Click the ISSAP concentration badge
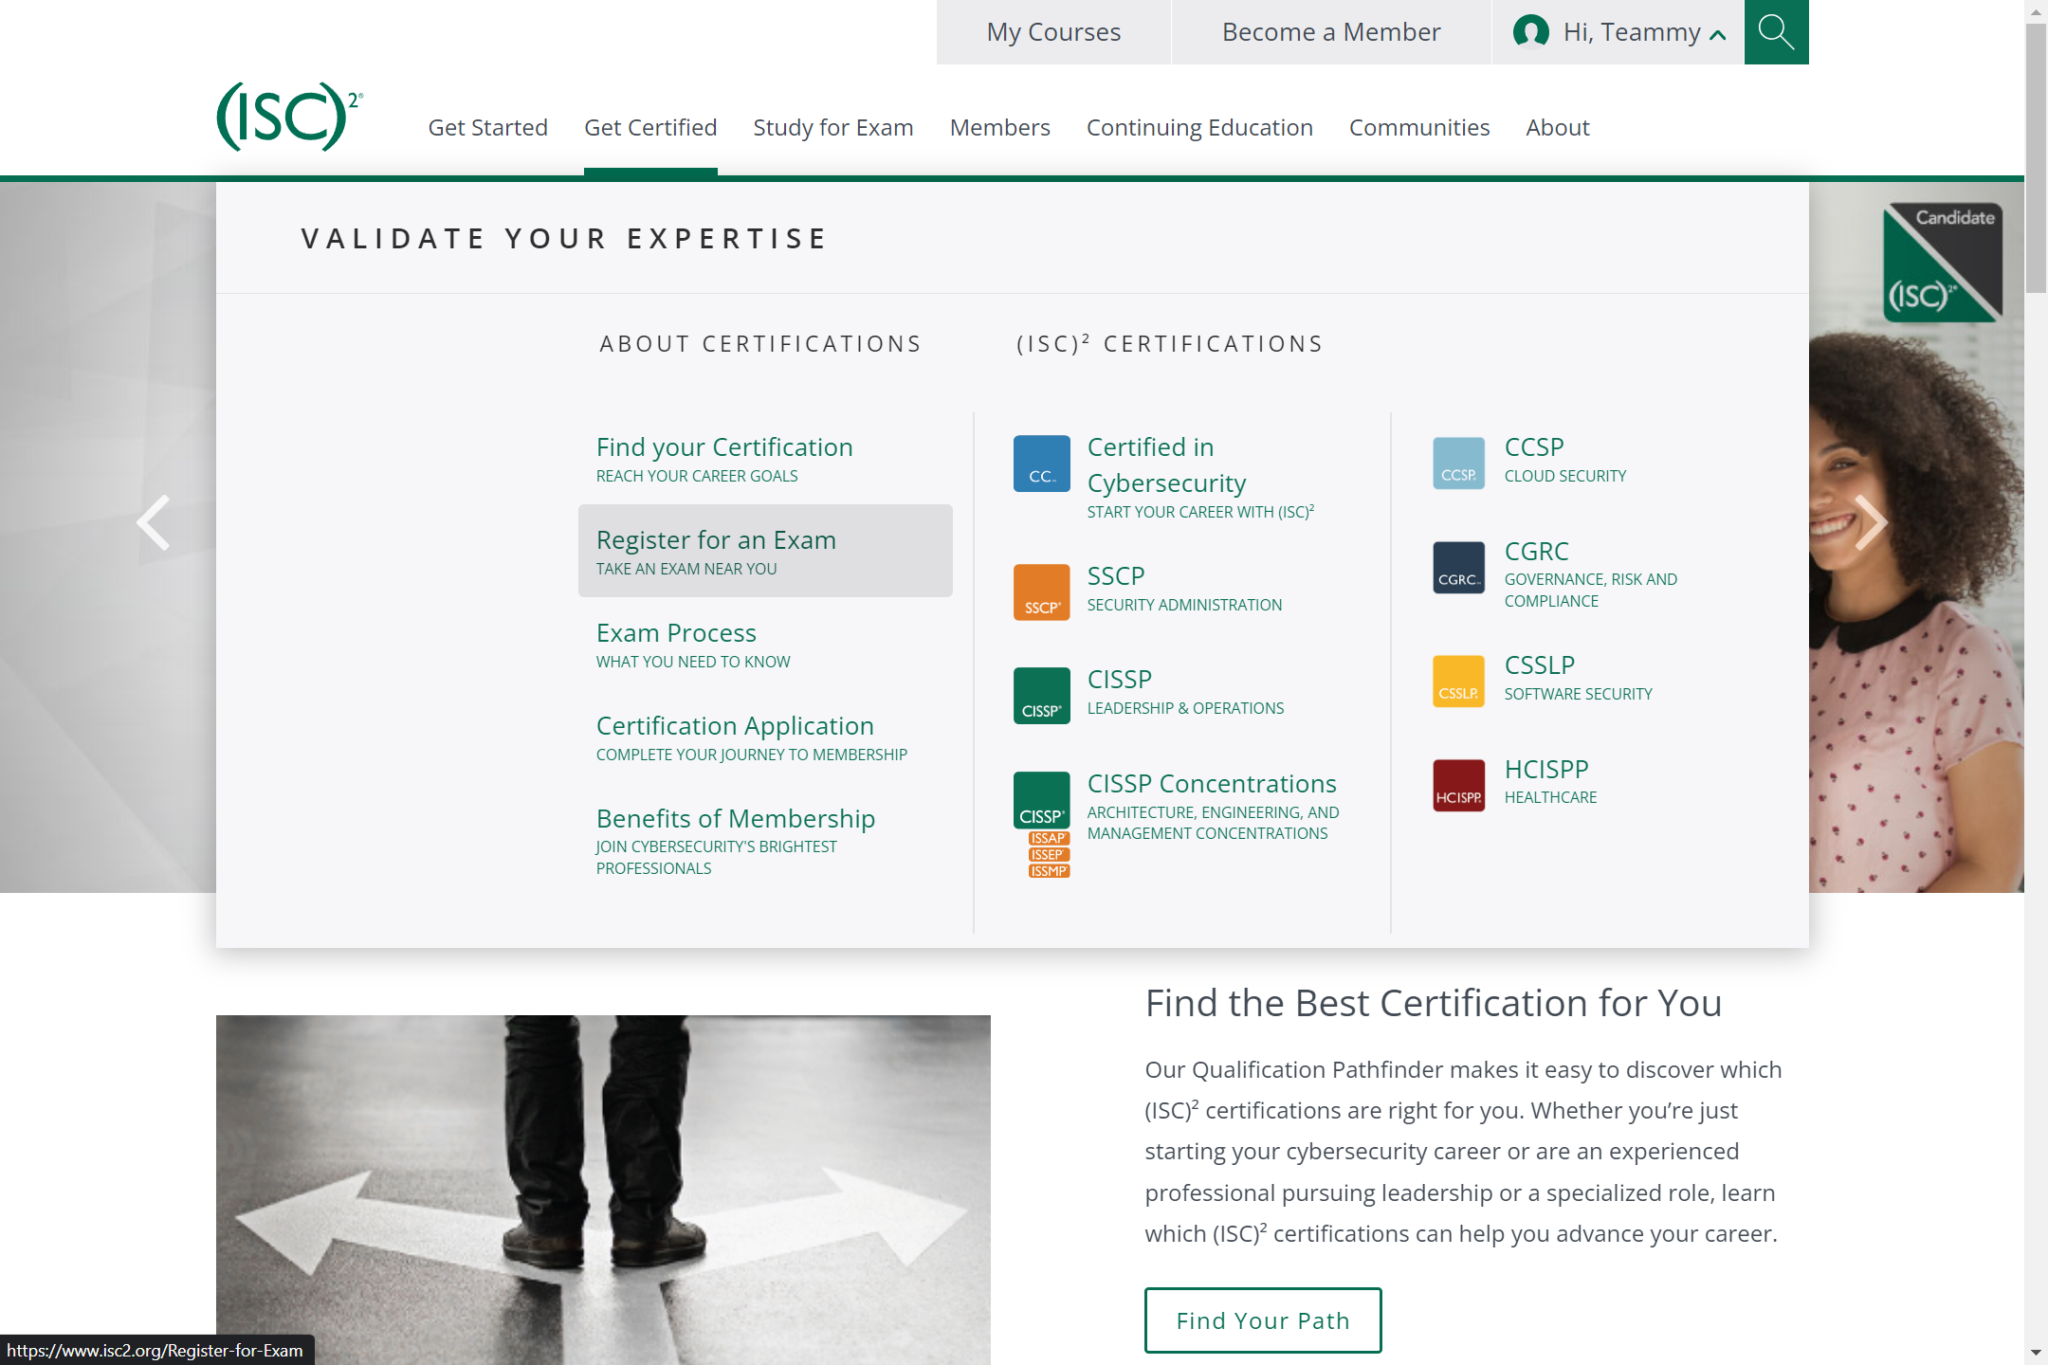The height and width of the screenshot is (1365, 2048). [1048, 838]
